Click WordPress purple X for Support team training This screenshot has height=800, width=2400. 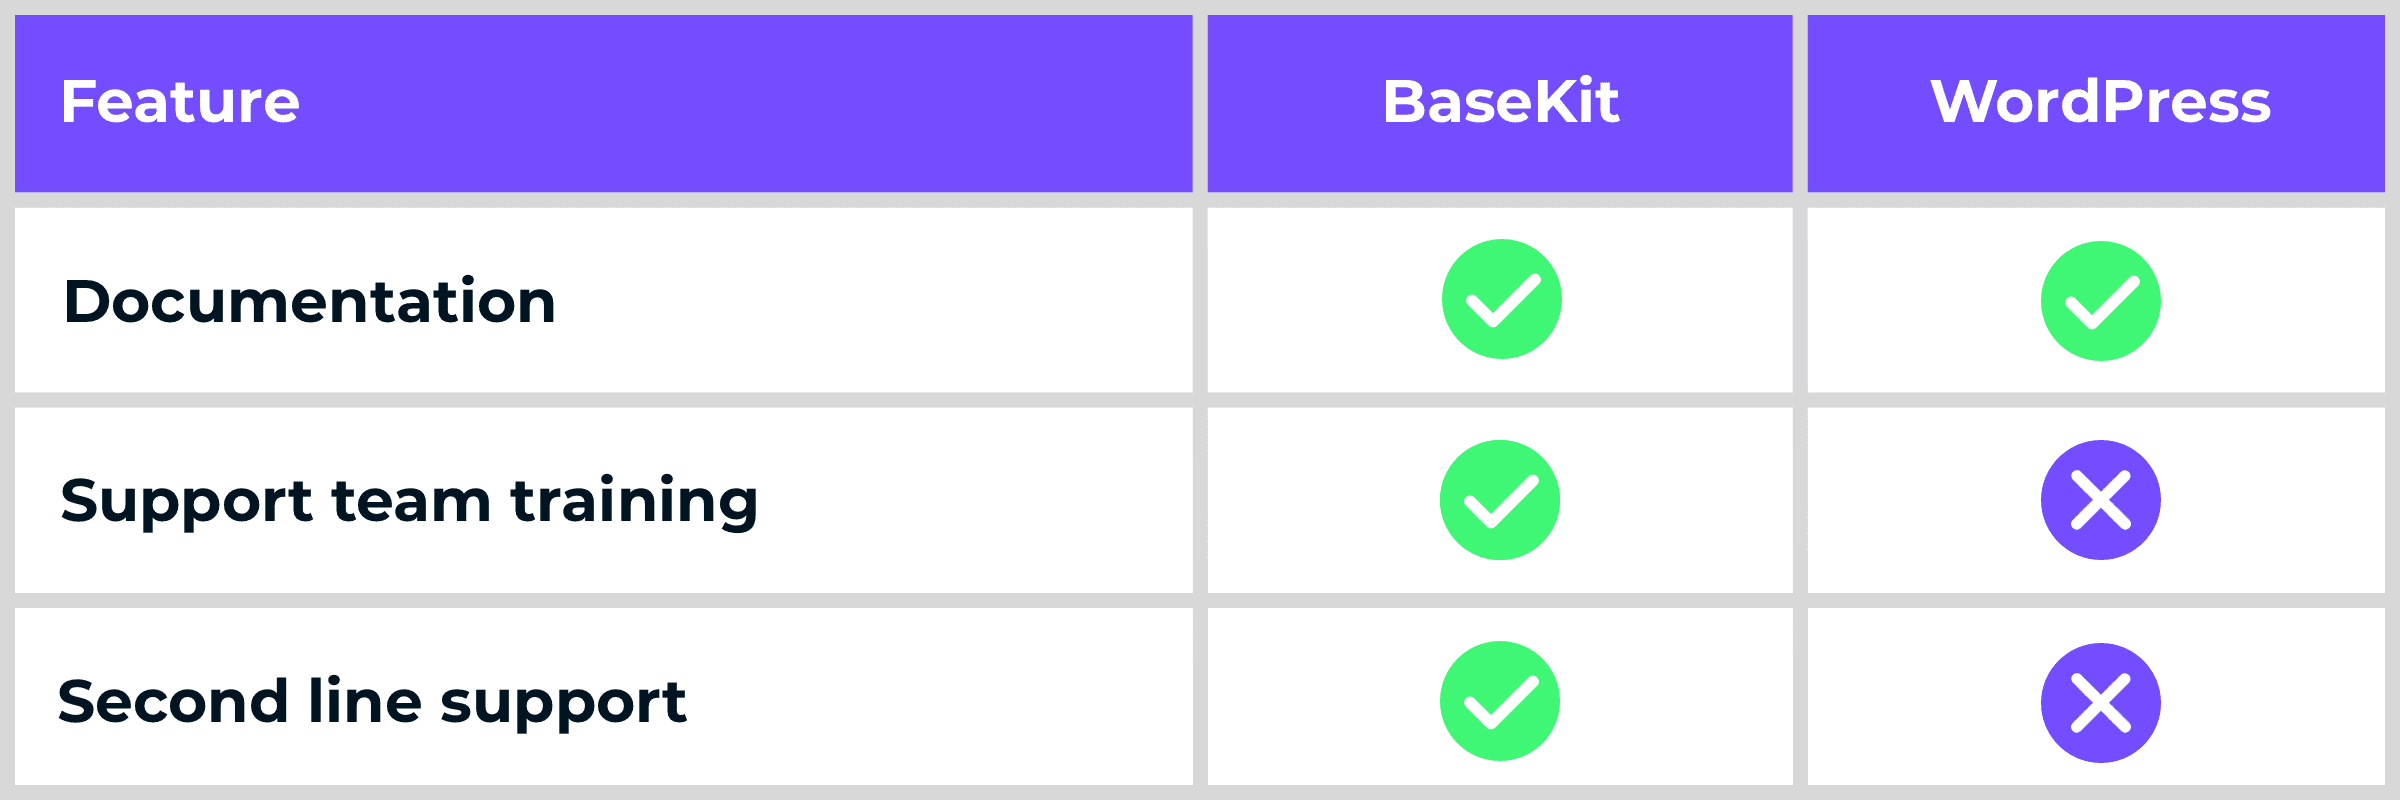tap(2100, 500)
